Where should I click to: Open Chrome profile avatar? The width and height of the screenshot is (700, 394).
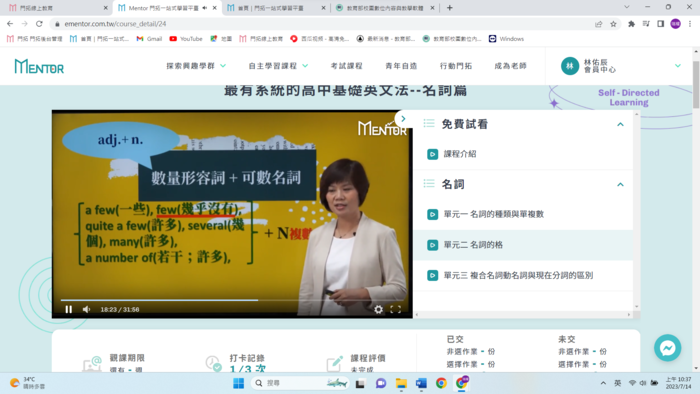click(x=675, y=24)
